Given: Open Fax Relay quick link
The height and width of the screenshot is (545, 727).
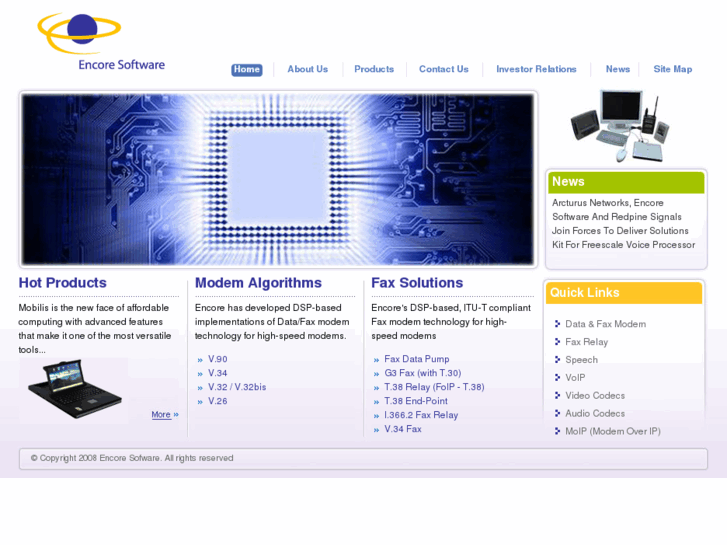Looking at the screenshot, I should (587, 342).
